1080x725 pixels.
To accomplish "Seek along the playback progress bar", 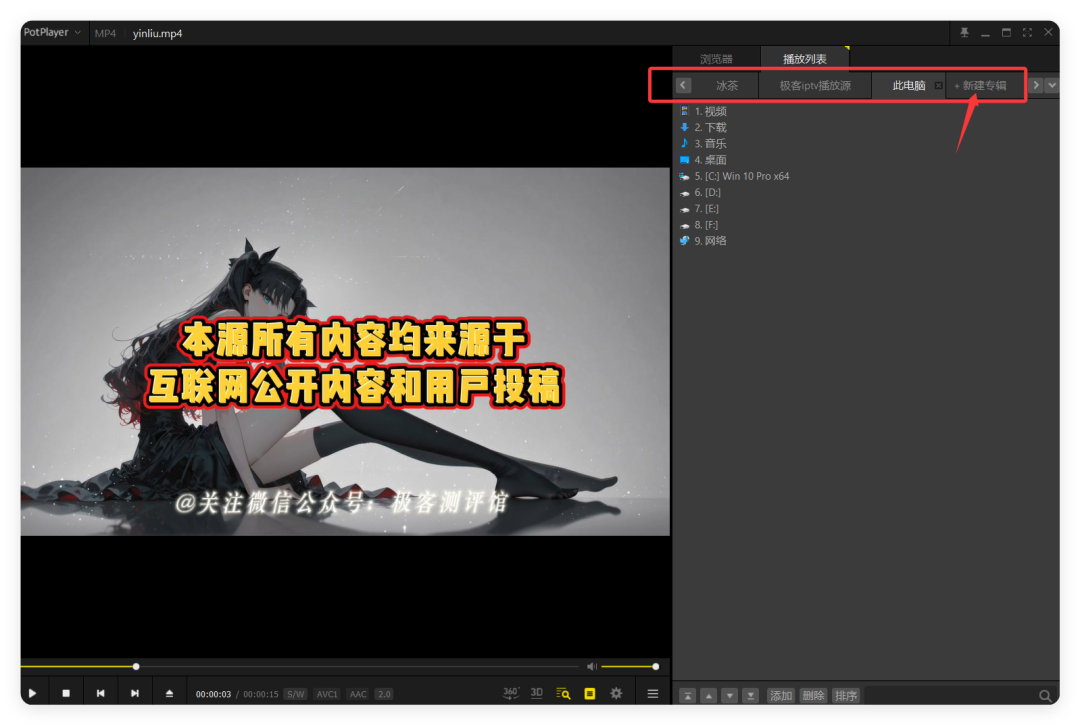I will click(300, 666).
